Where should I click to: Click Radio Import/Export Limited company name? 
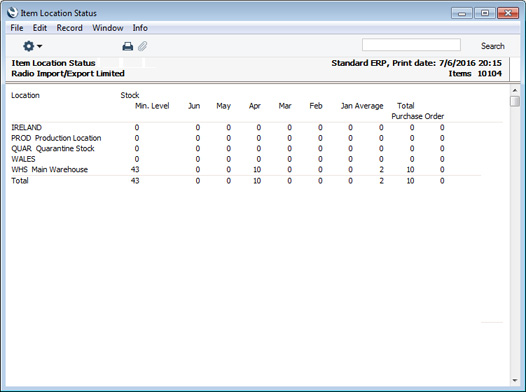68,73
